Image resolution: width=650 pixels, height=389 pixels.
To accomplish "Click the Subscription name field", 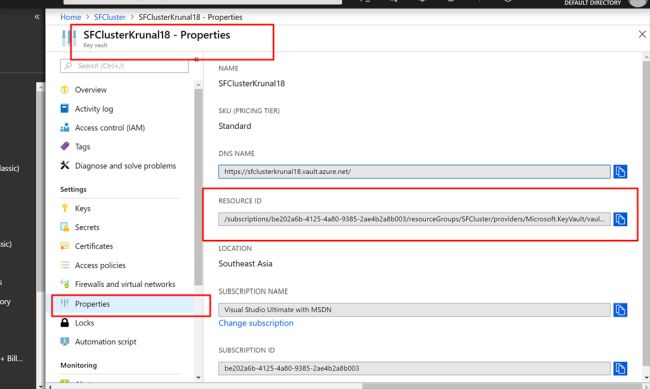I will pyautogui.click(x=414, y=310).
